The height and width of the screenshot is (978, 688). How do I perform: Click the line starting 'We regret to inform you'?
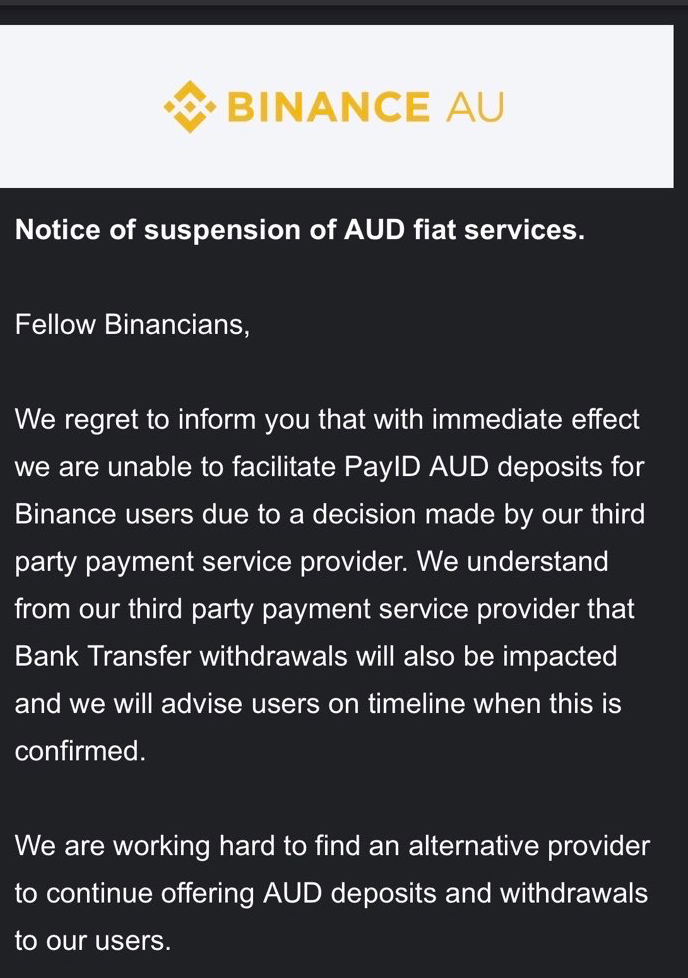327,420
